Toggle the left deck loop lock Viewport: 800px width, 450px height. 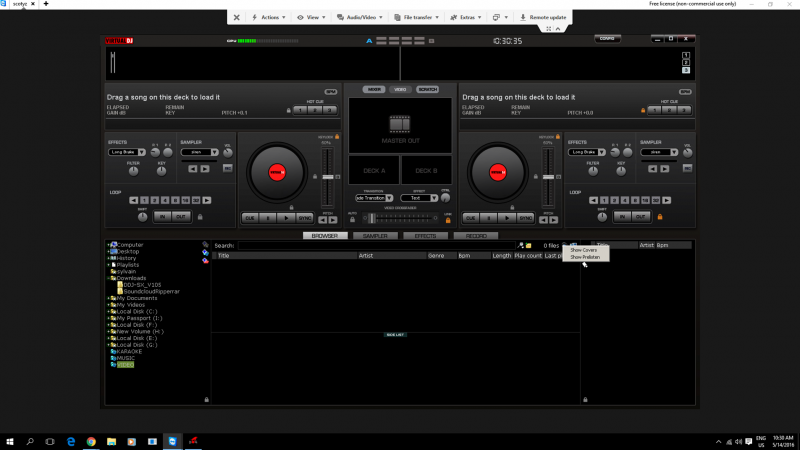click(x=200, y=217)
